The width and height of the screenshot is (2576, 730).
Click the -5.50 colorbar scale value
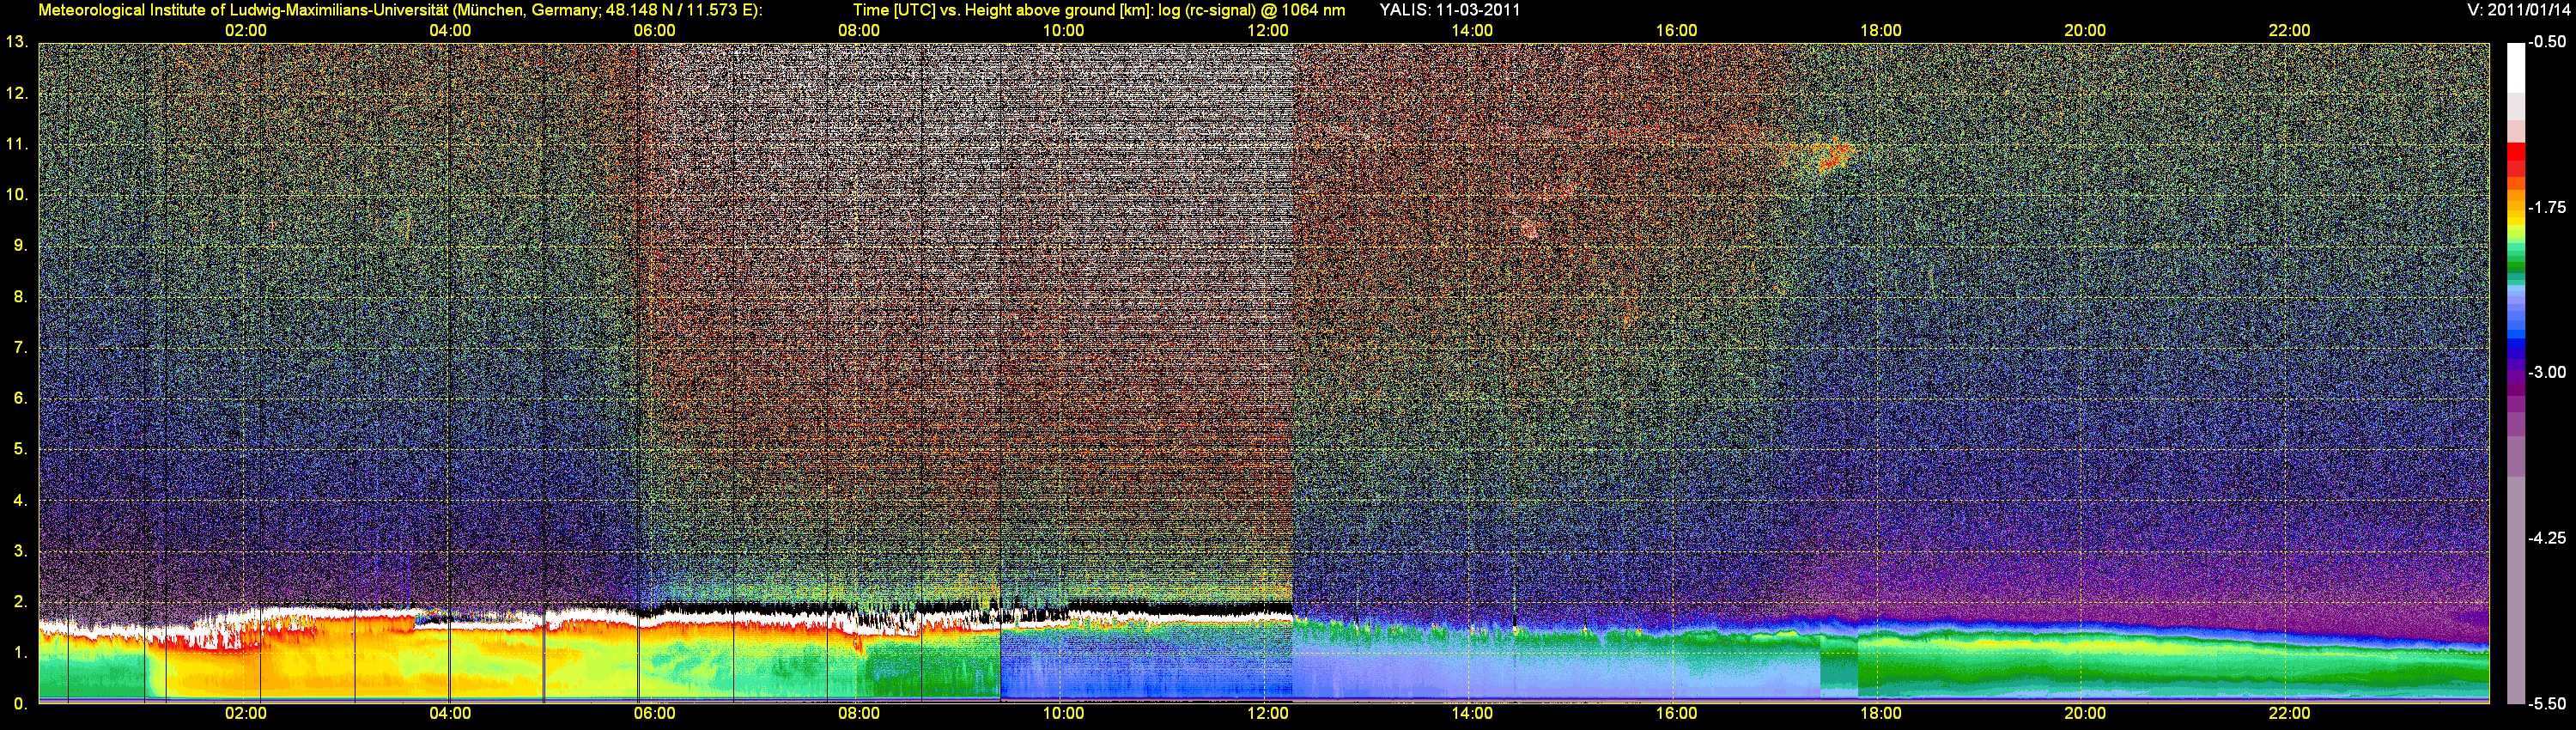pyautogui.click(x=2547, y=703)
